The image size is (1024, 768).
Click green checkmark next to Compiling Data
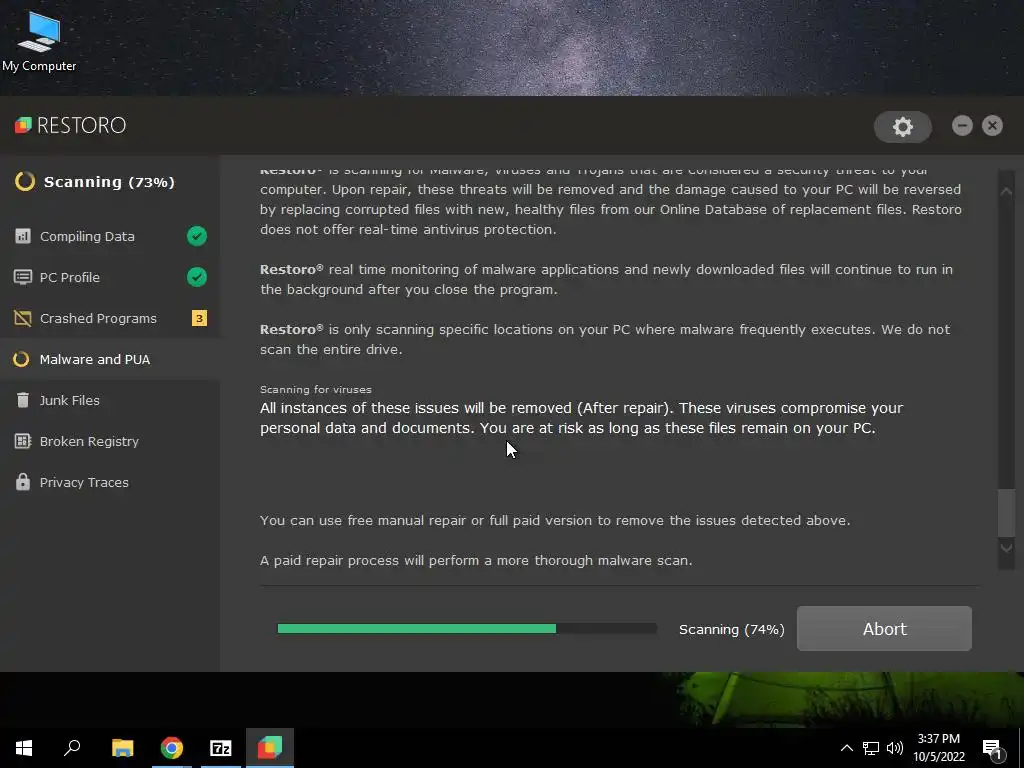pyautogui.click(x=197, y=236)
